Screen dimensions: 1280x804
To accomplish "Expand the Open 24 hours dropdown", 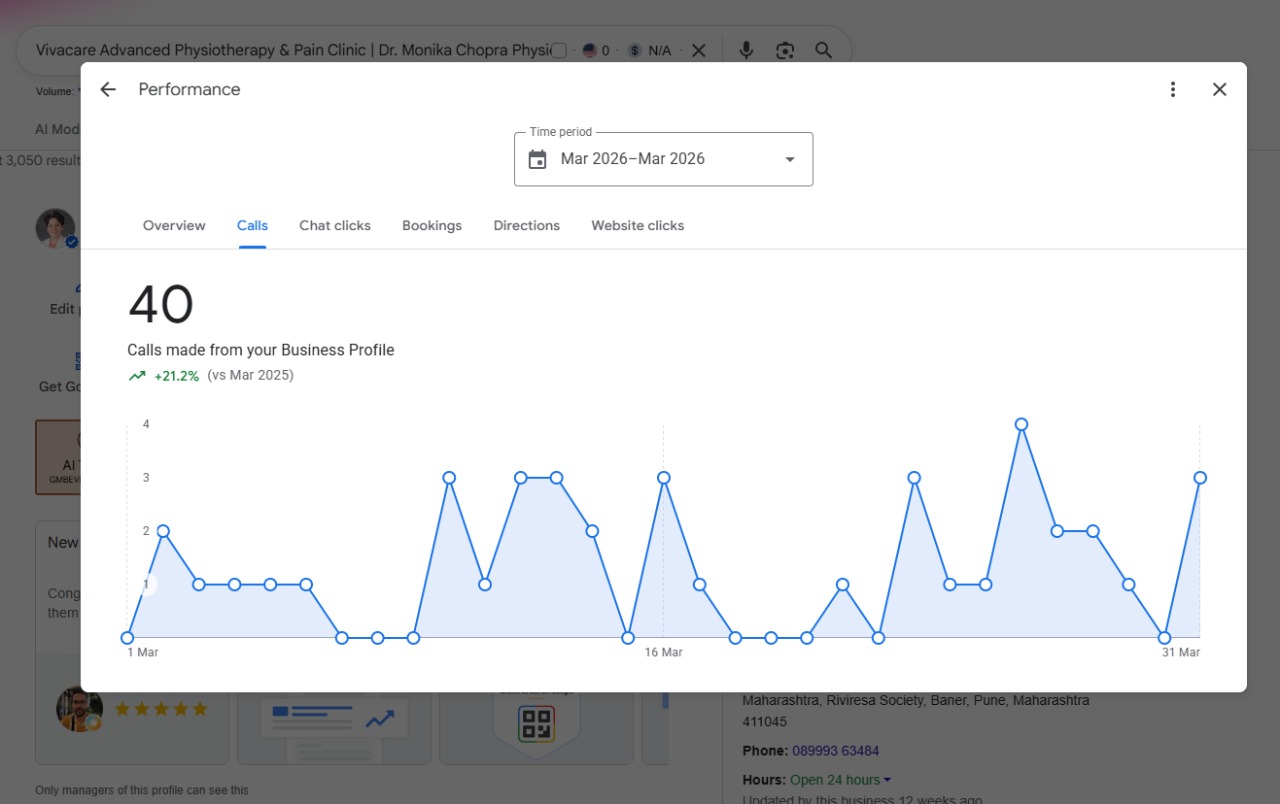I will (x=840, y=780).
